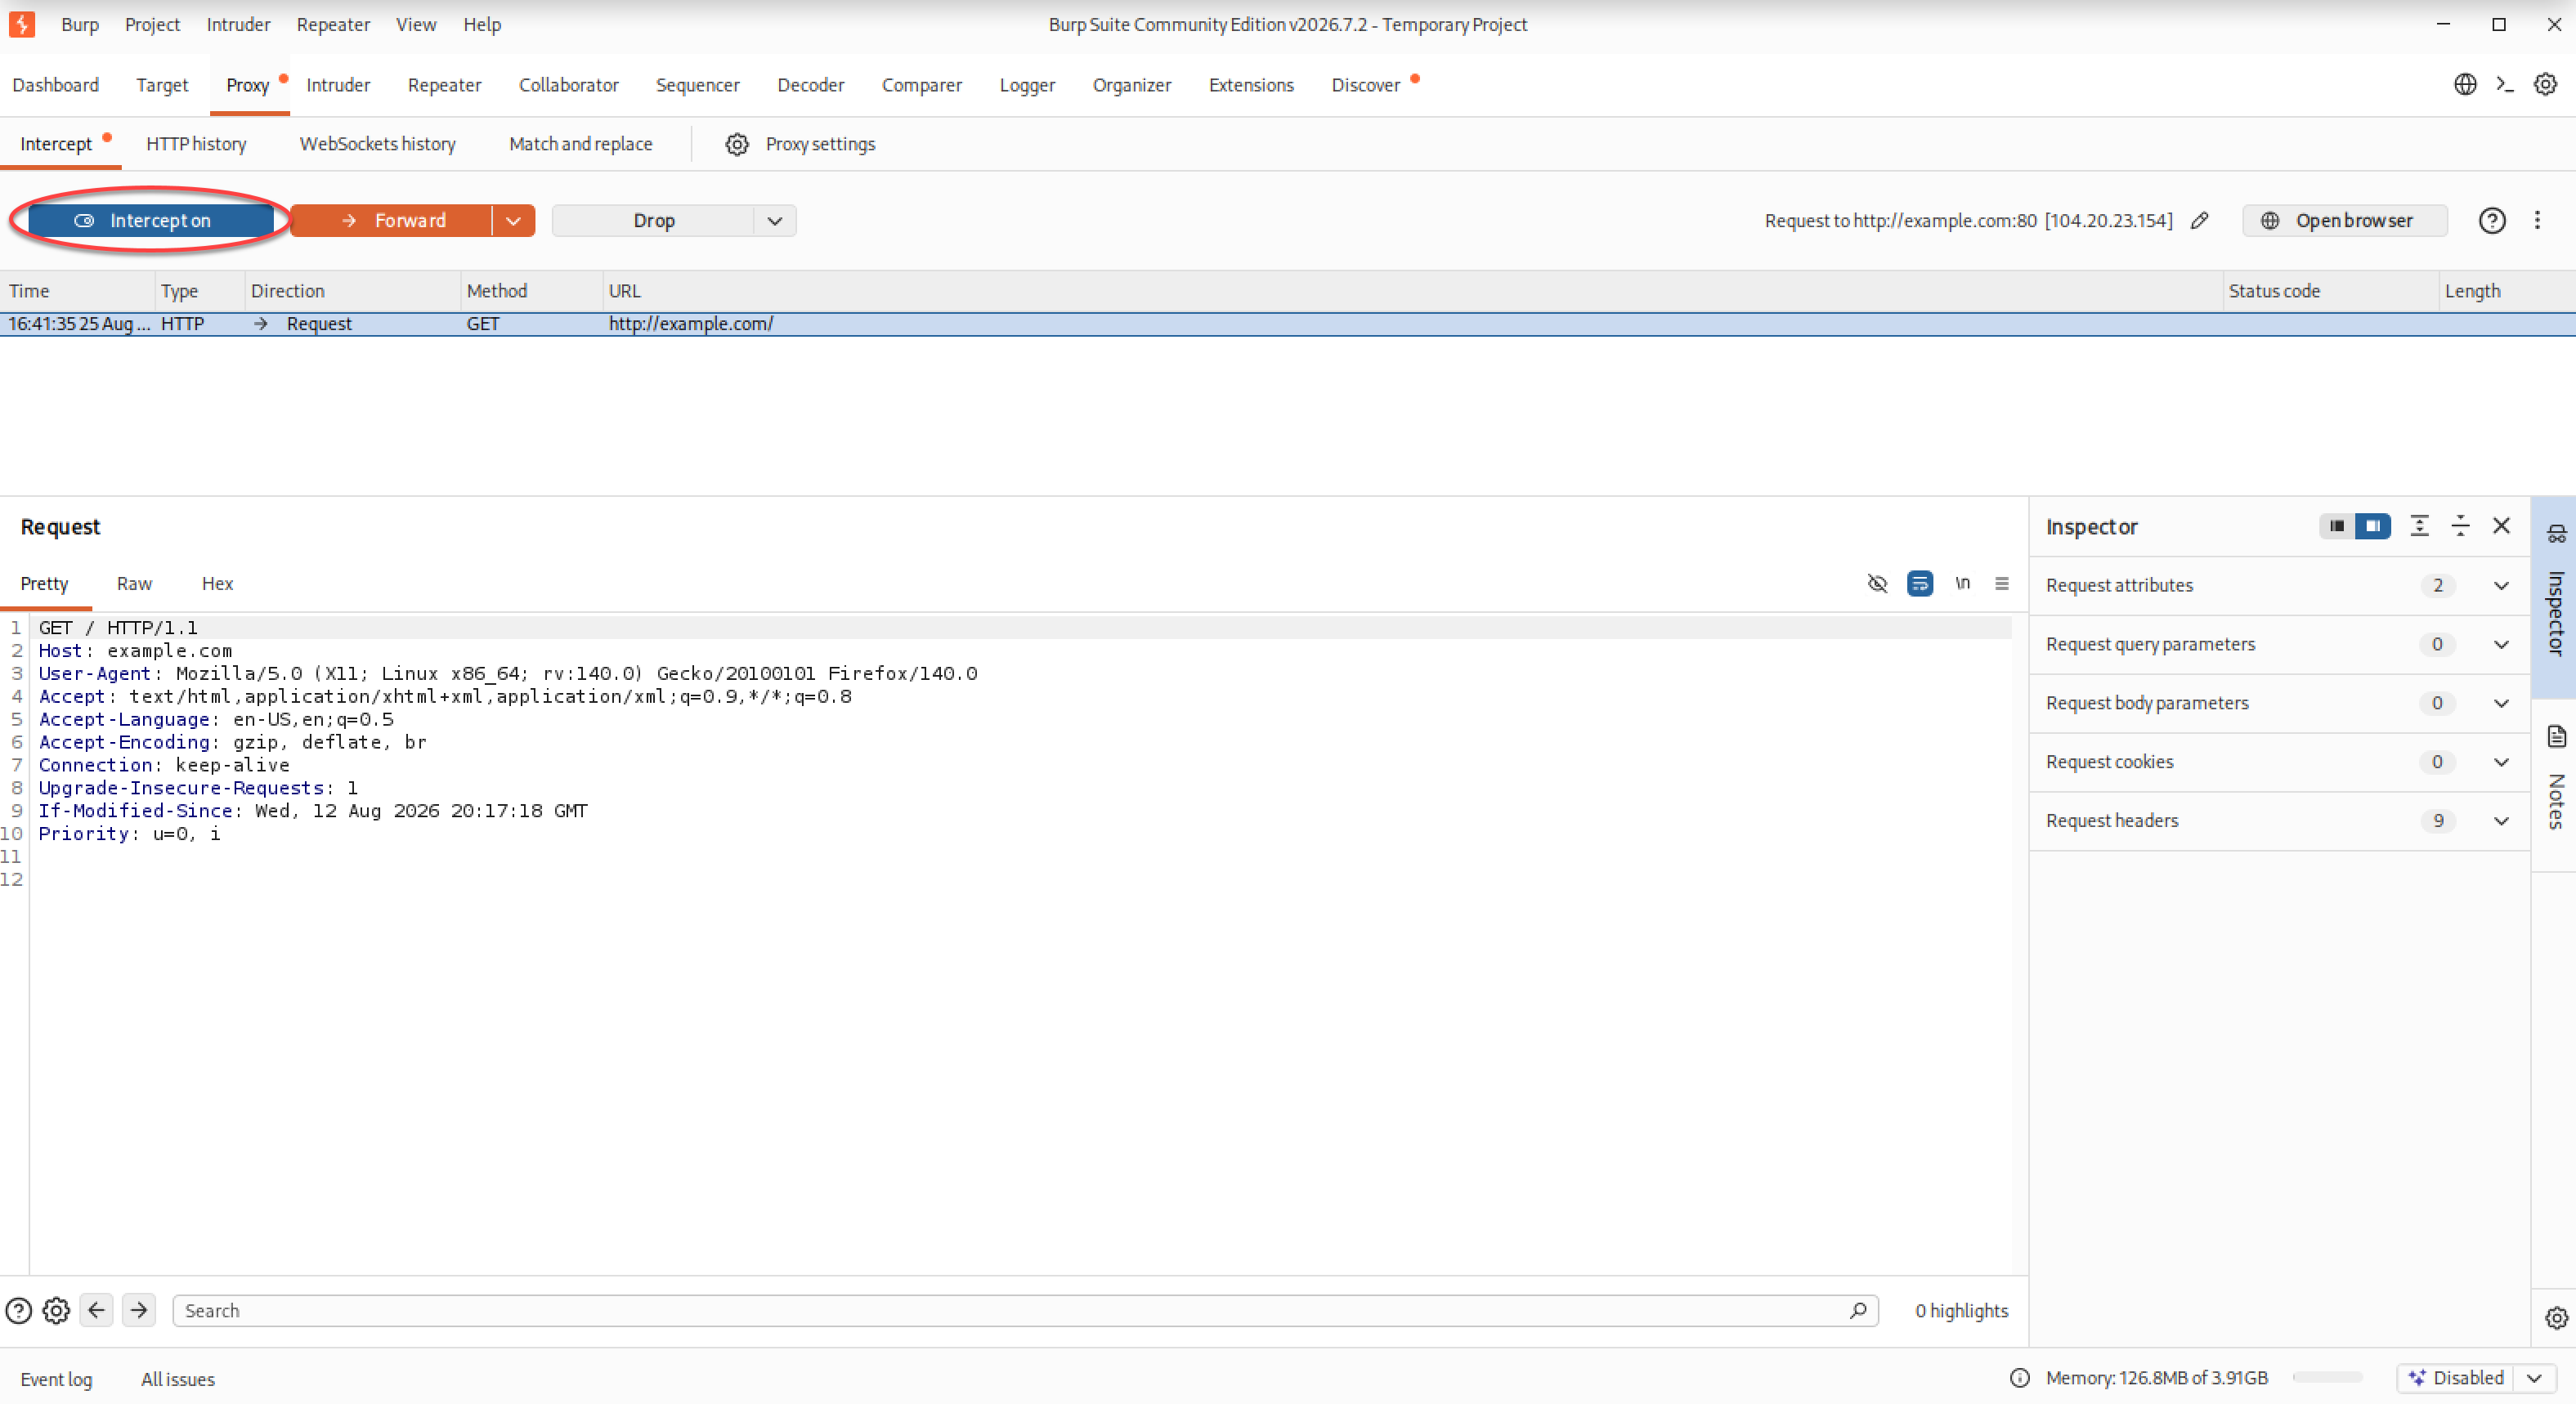
Task: Click the memory usage progress bar
Action: coord(2328,1378)
